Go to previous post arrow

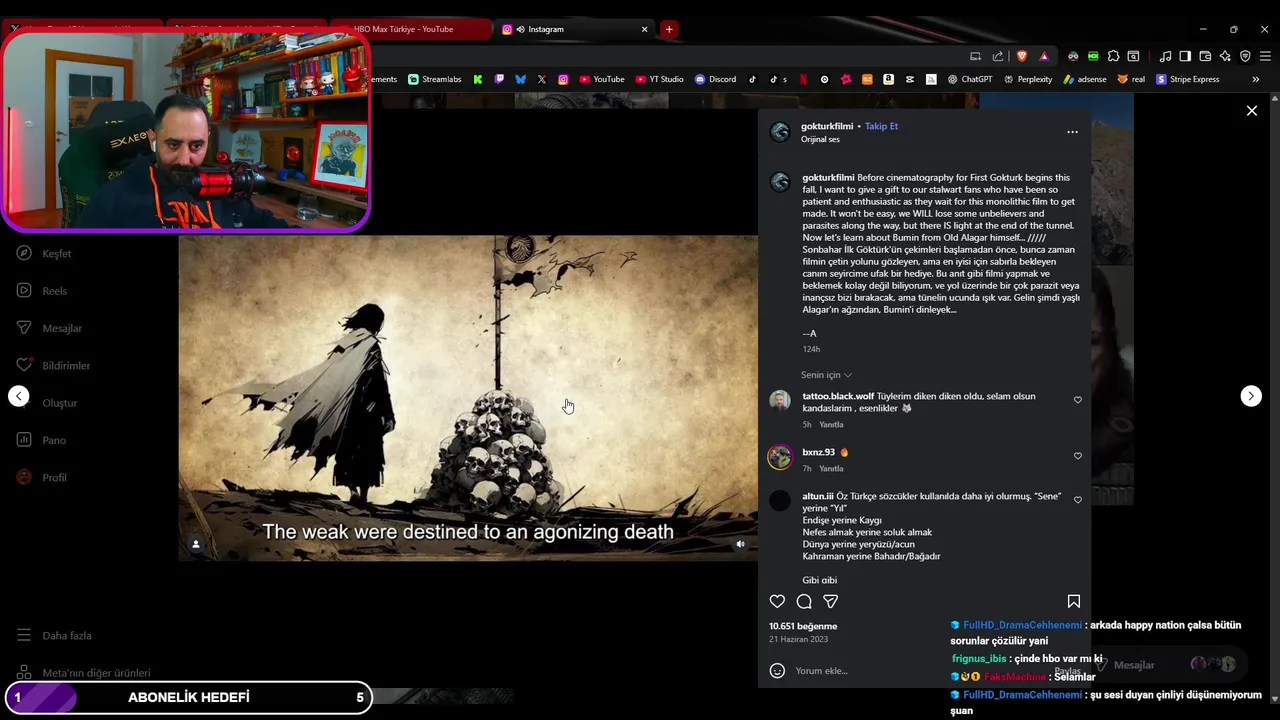19,396
